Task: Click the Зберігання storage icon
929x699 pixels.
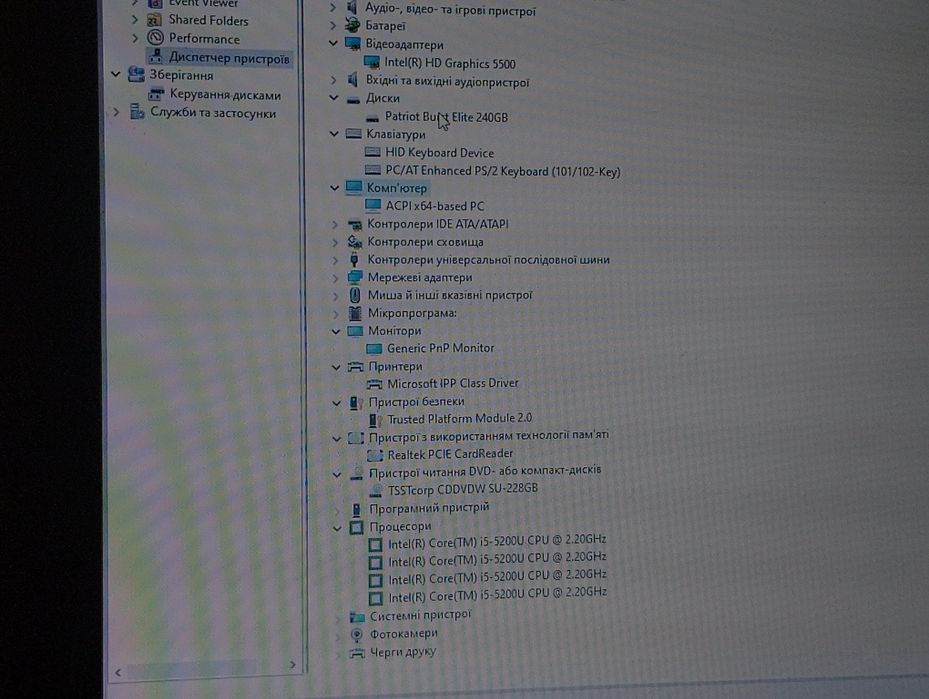Action: pos(136,75)
